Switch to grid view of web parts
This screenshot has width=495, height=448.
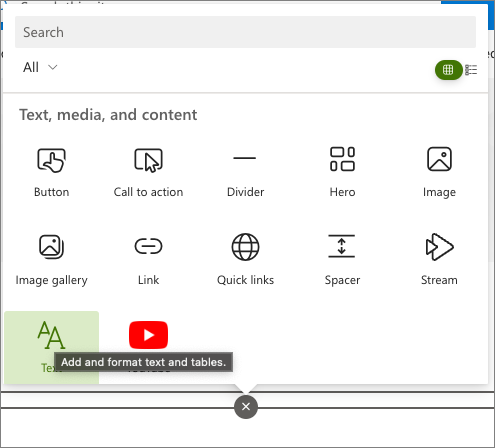coord(448,70)
